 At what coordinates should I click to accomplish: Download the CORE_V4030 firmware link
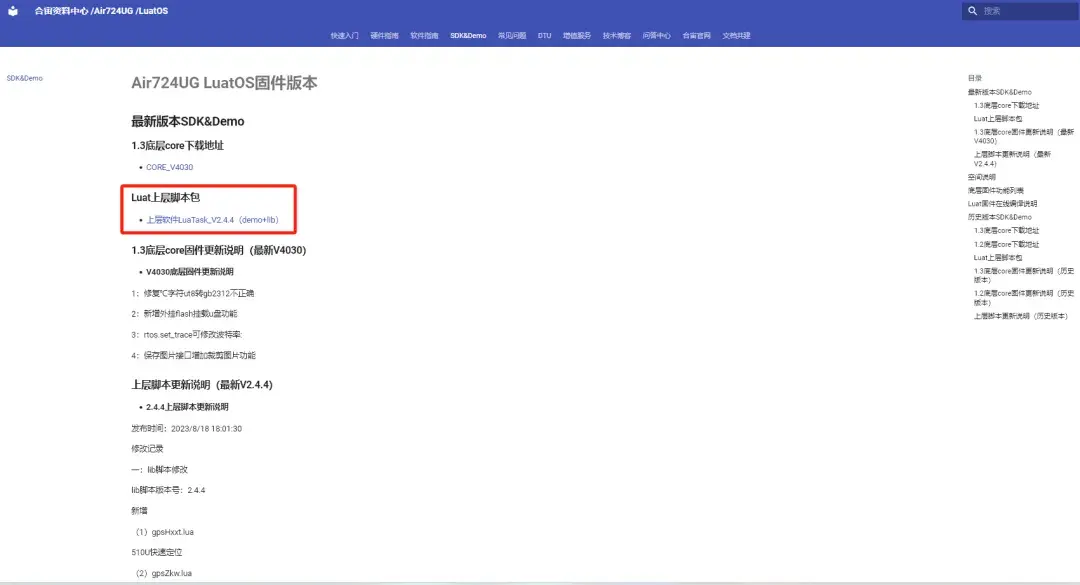coord(169,167)
